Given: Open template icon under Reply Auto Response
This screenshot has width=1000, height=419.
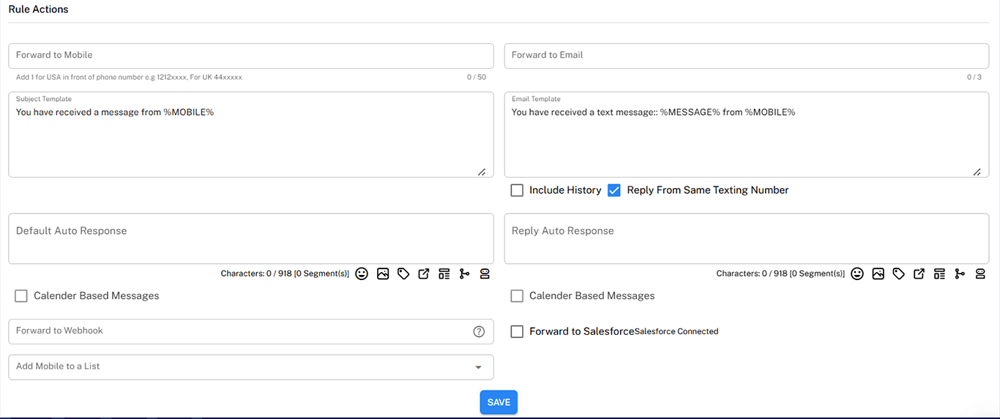Looking at the screenshot, I should tap(939, 274).
